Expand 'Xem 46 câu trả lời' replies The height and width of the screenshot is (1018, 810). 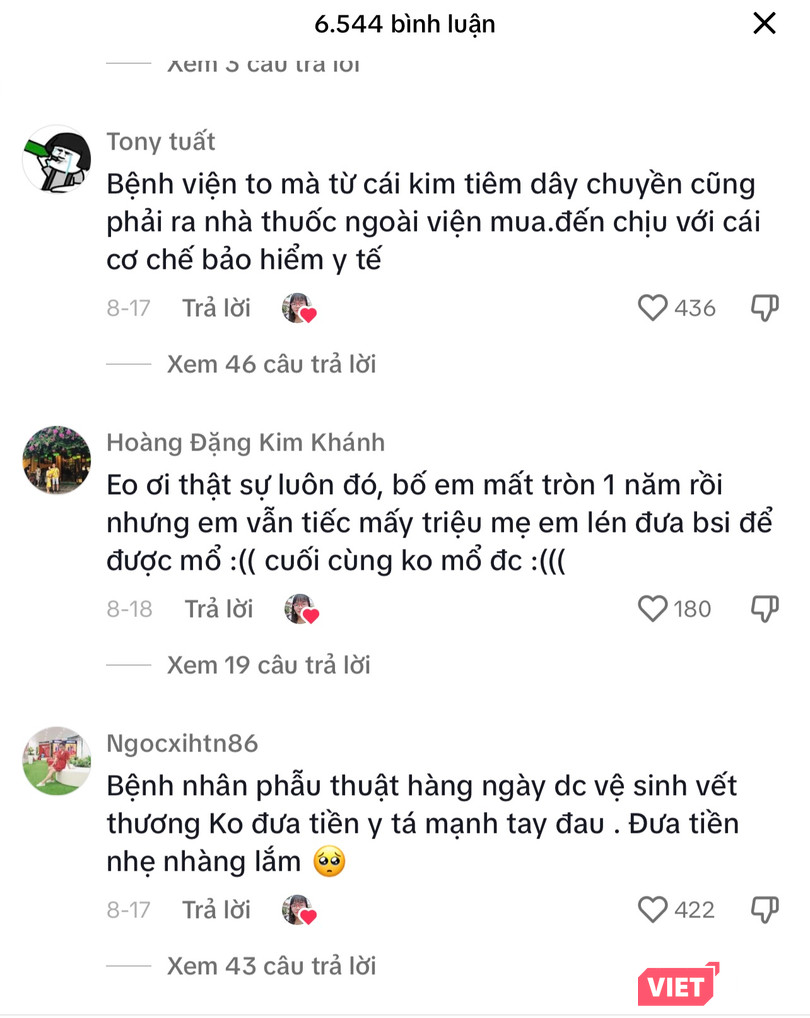271,364
